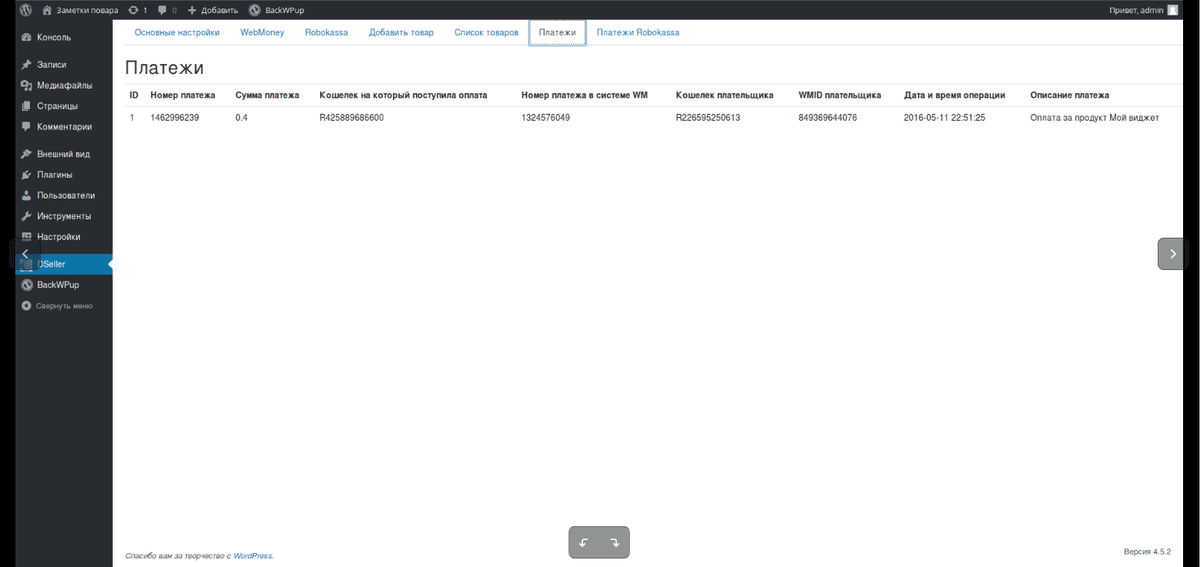Click wallet R425889686600 cell
Viewport: 1200px width, 567px height.
tap(351, 118)
